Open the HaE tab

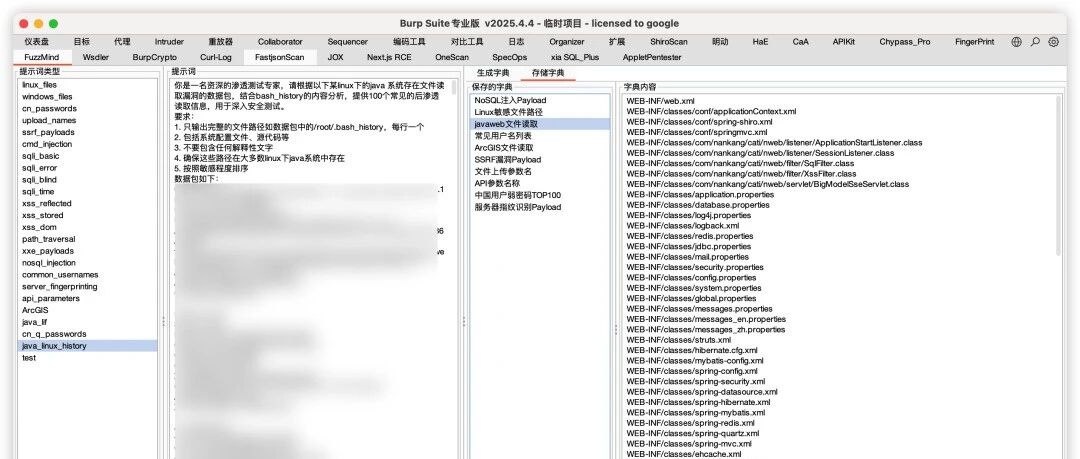point(760,42)
